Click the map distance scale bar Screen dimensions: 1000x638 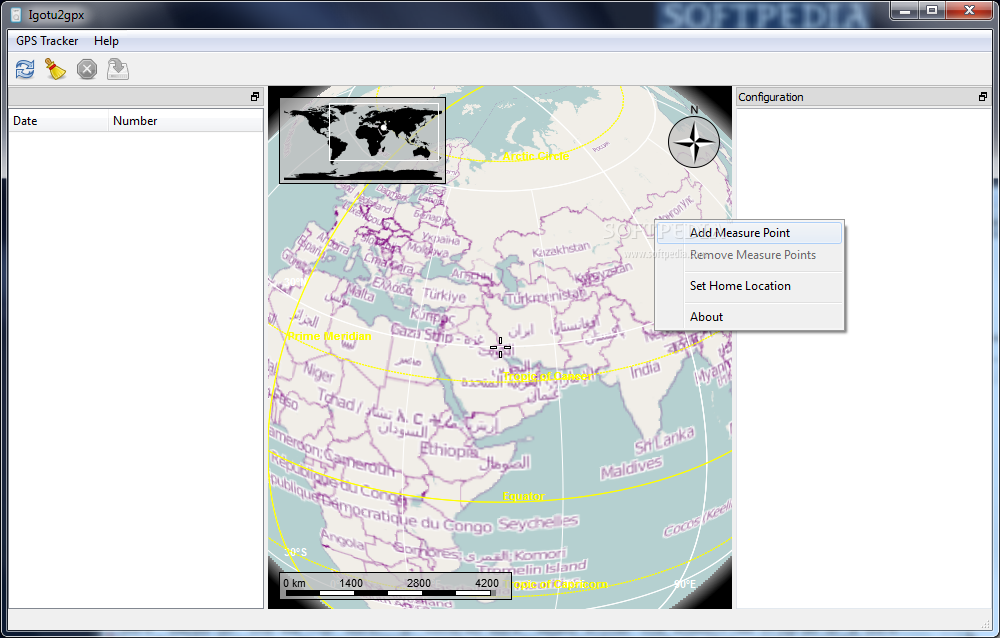[395, 586]
